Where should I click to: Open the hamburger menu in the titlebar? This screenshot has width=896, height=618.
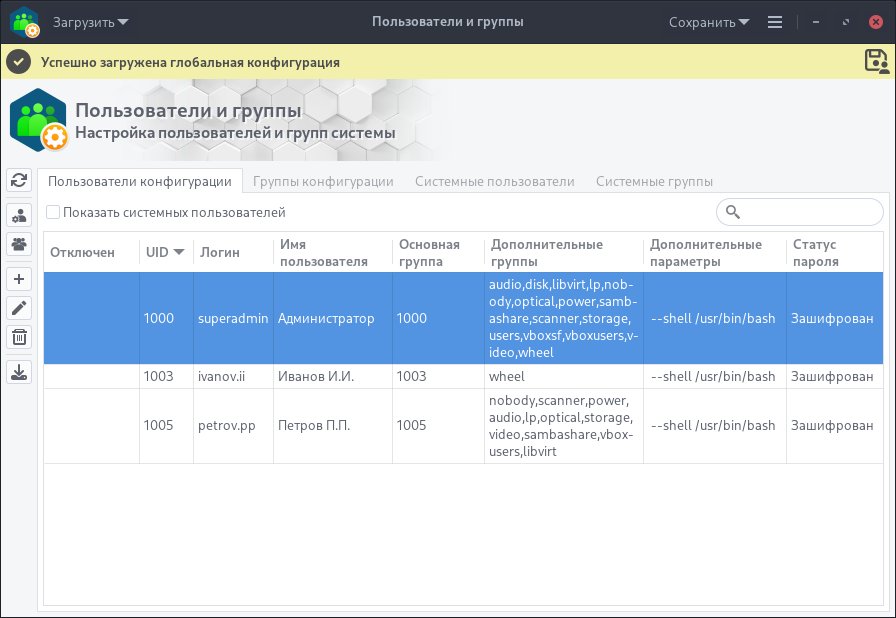775,21
